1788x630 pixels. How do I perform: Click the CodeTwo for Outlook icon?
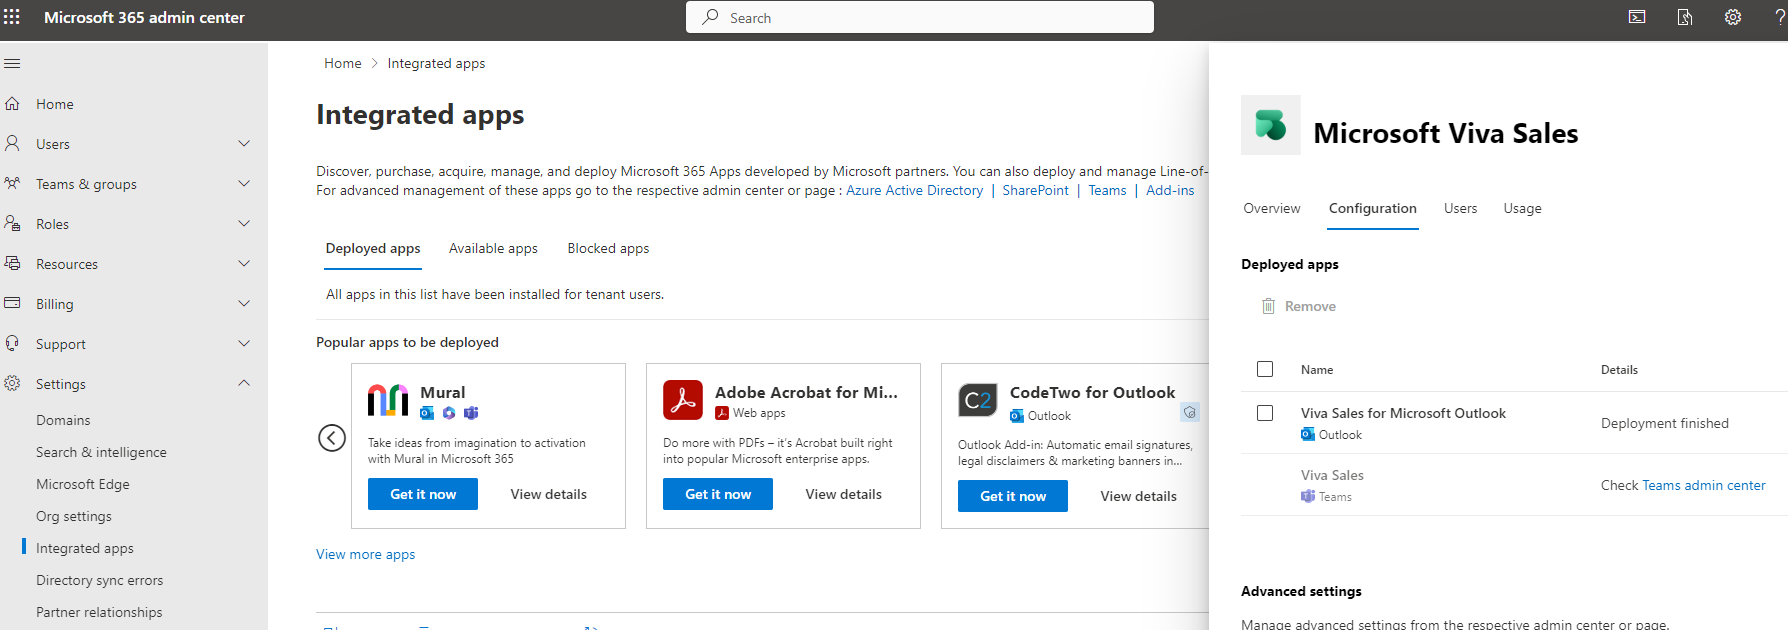977,400
